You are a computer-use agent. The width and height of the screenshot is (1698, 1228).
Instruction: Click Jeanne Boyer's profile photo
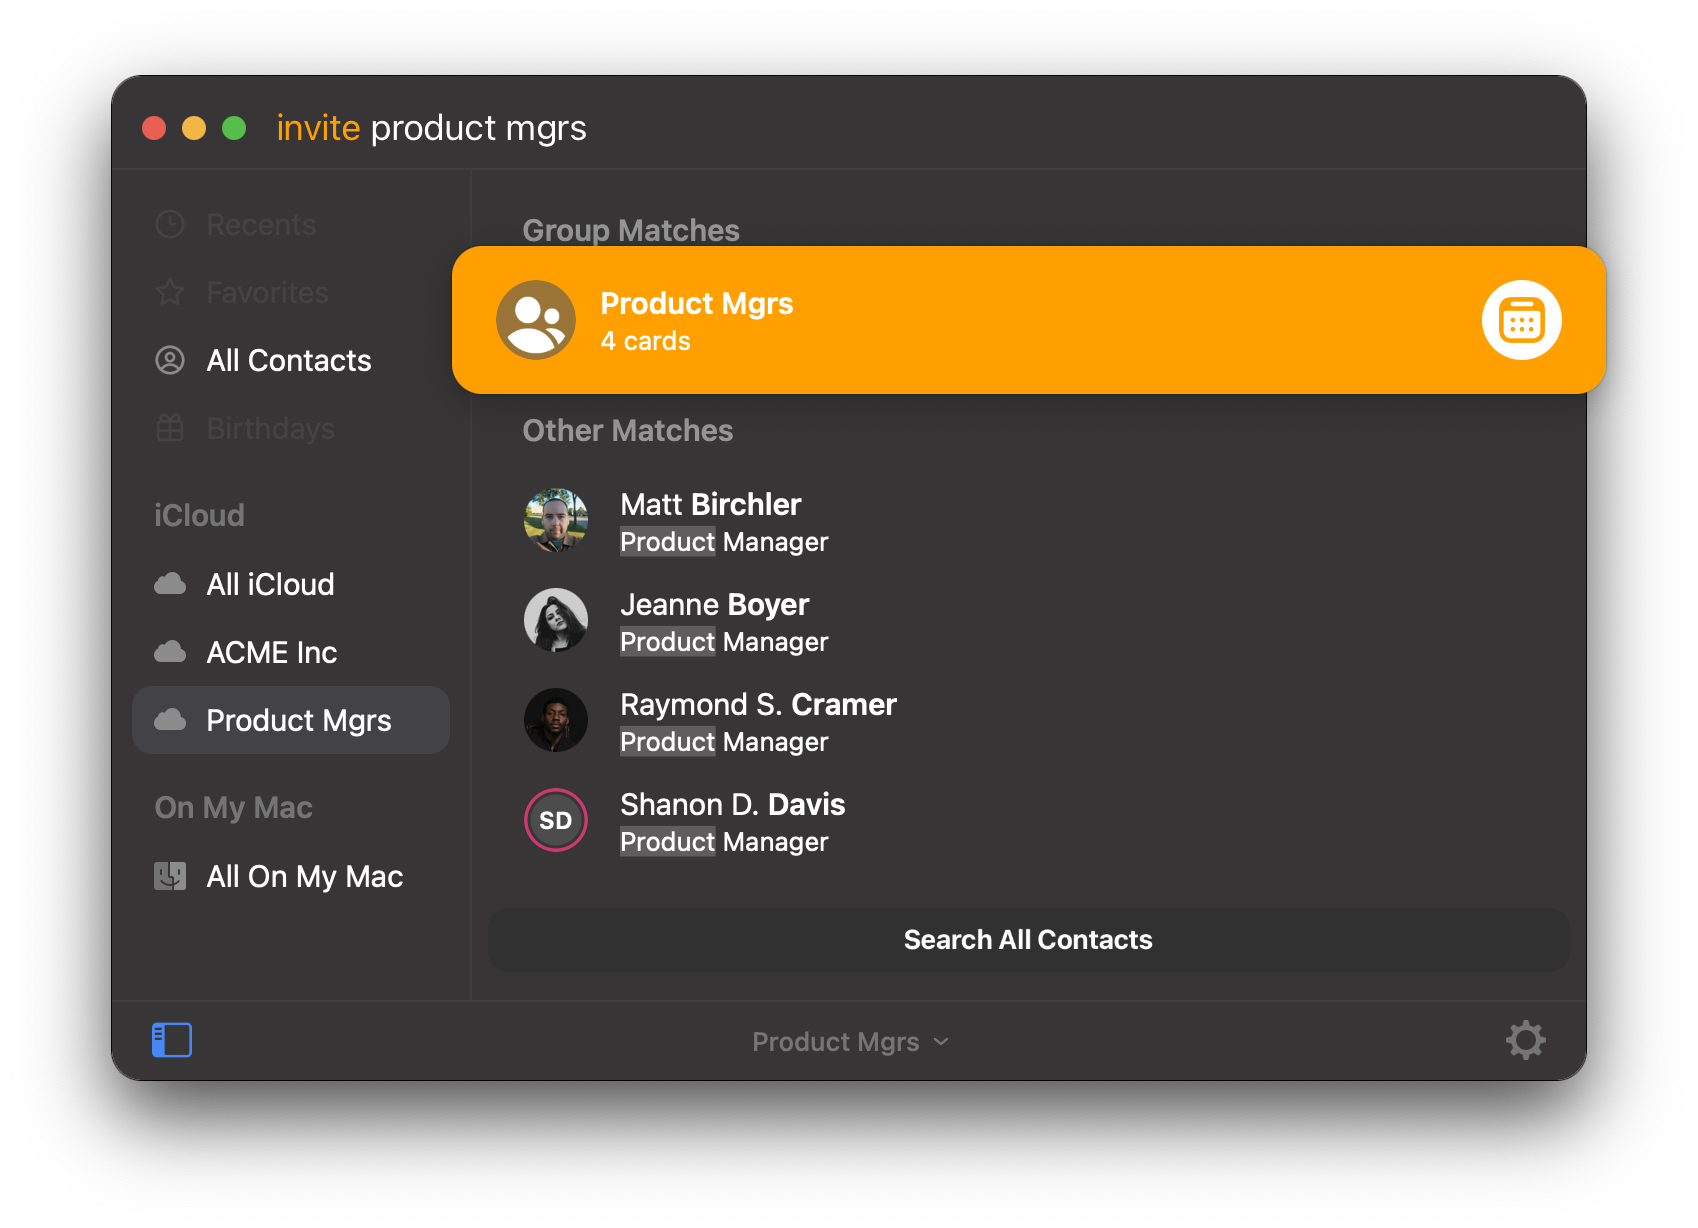click(x=556, y=620)
